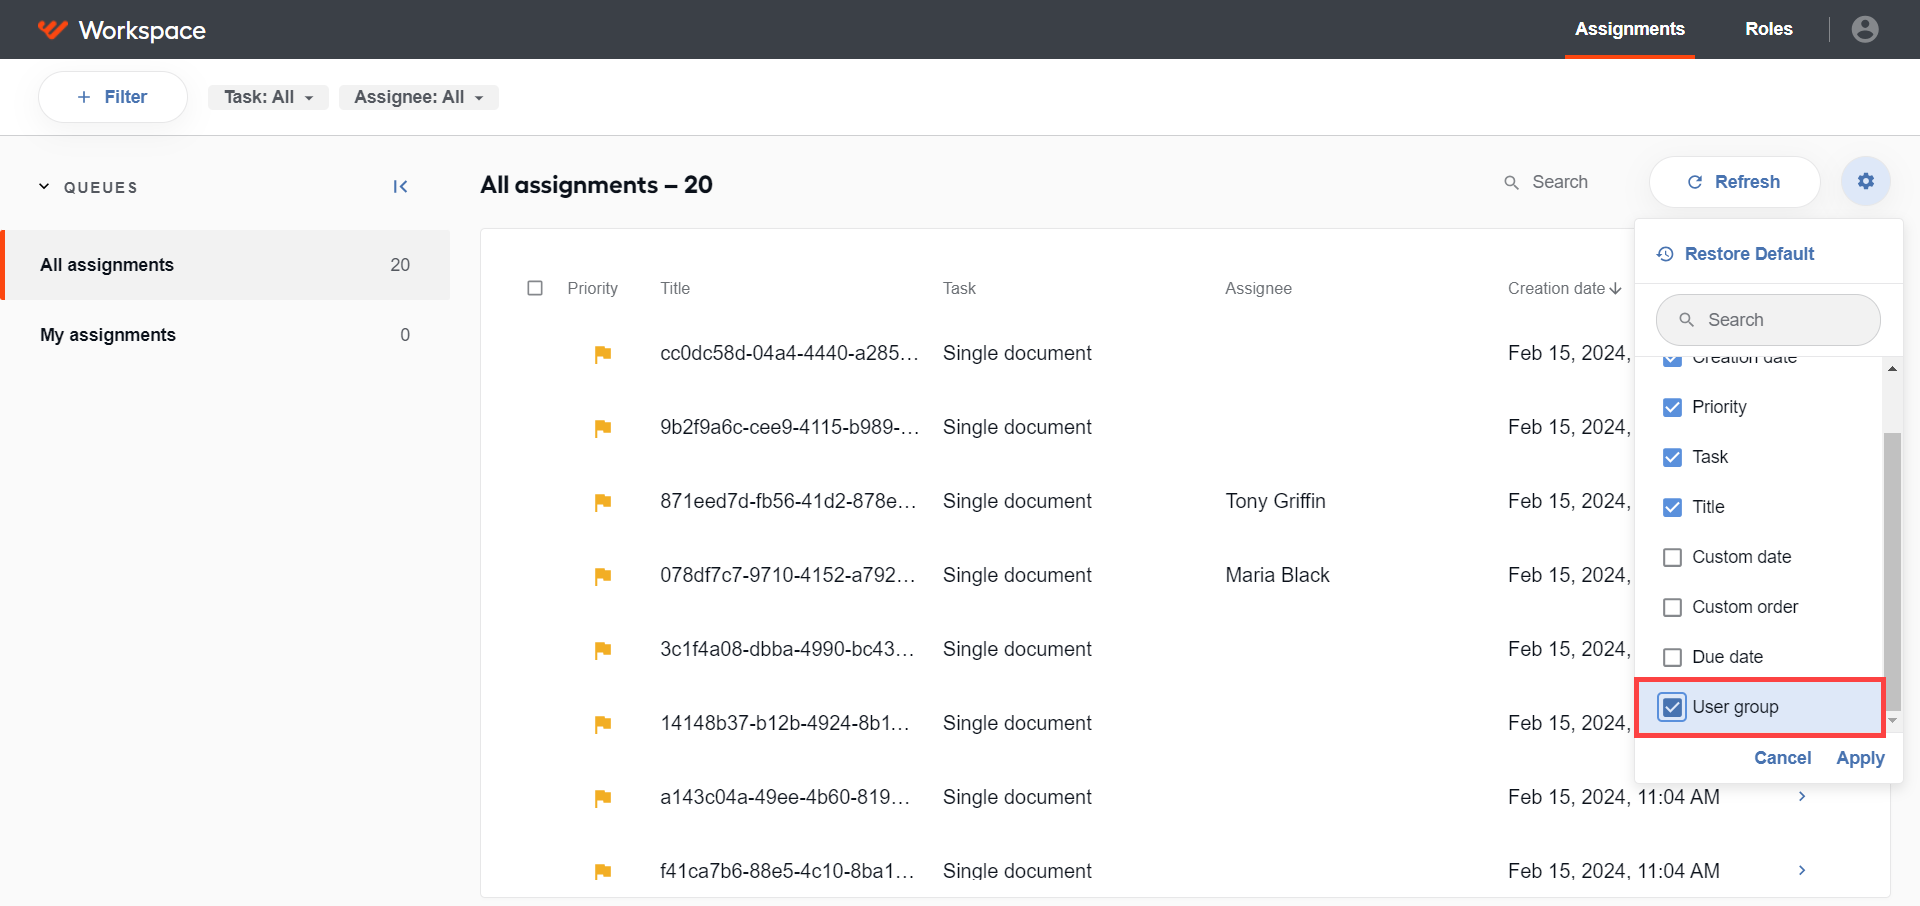Open the Assignee: All filter dropdown

pyautogui.click(x=418, y=97)
